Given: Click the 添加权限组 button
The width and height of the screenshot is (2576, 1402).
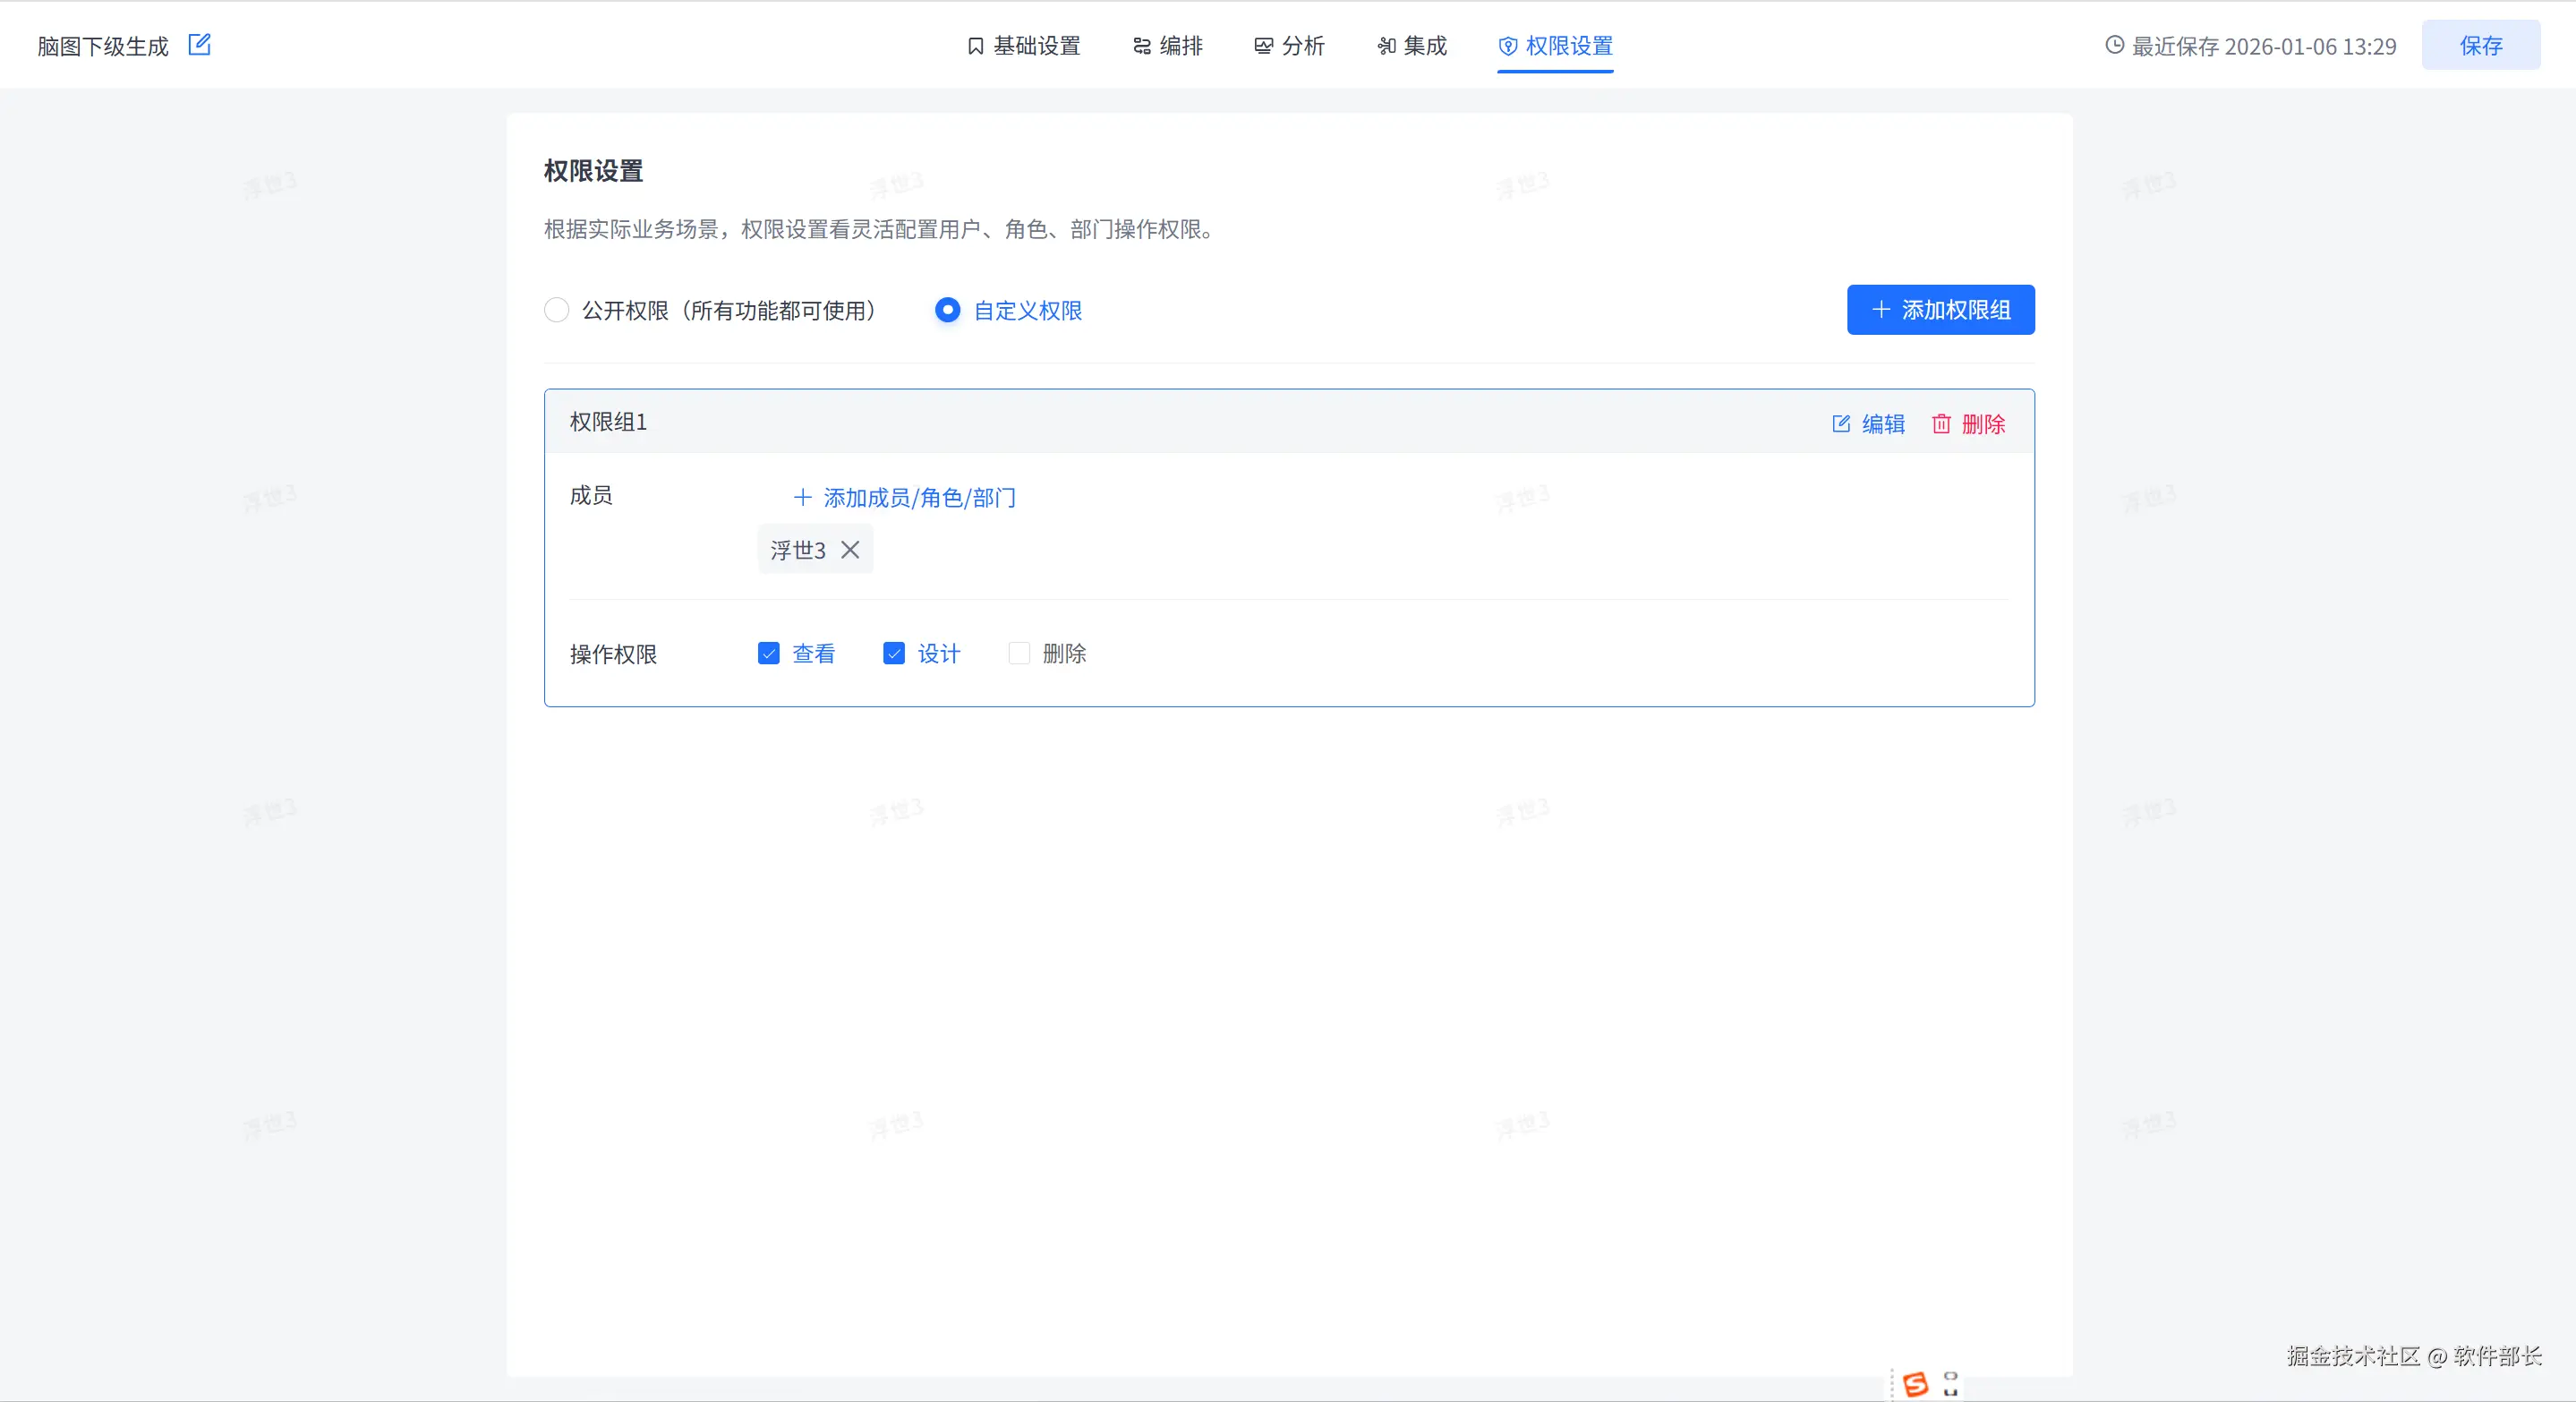Looking at the screenshot, I should click(x=1940, y=310).
